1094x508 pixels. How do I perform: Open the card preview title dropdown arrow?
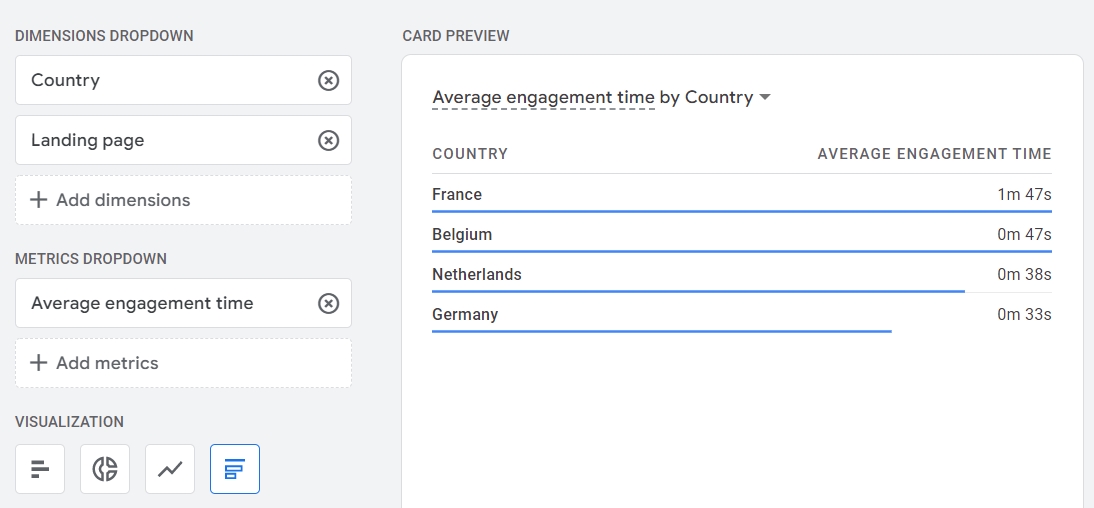tap(765, 97)
